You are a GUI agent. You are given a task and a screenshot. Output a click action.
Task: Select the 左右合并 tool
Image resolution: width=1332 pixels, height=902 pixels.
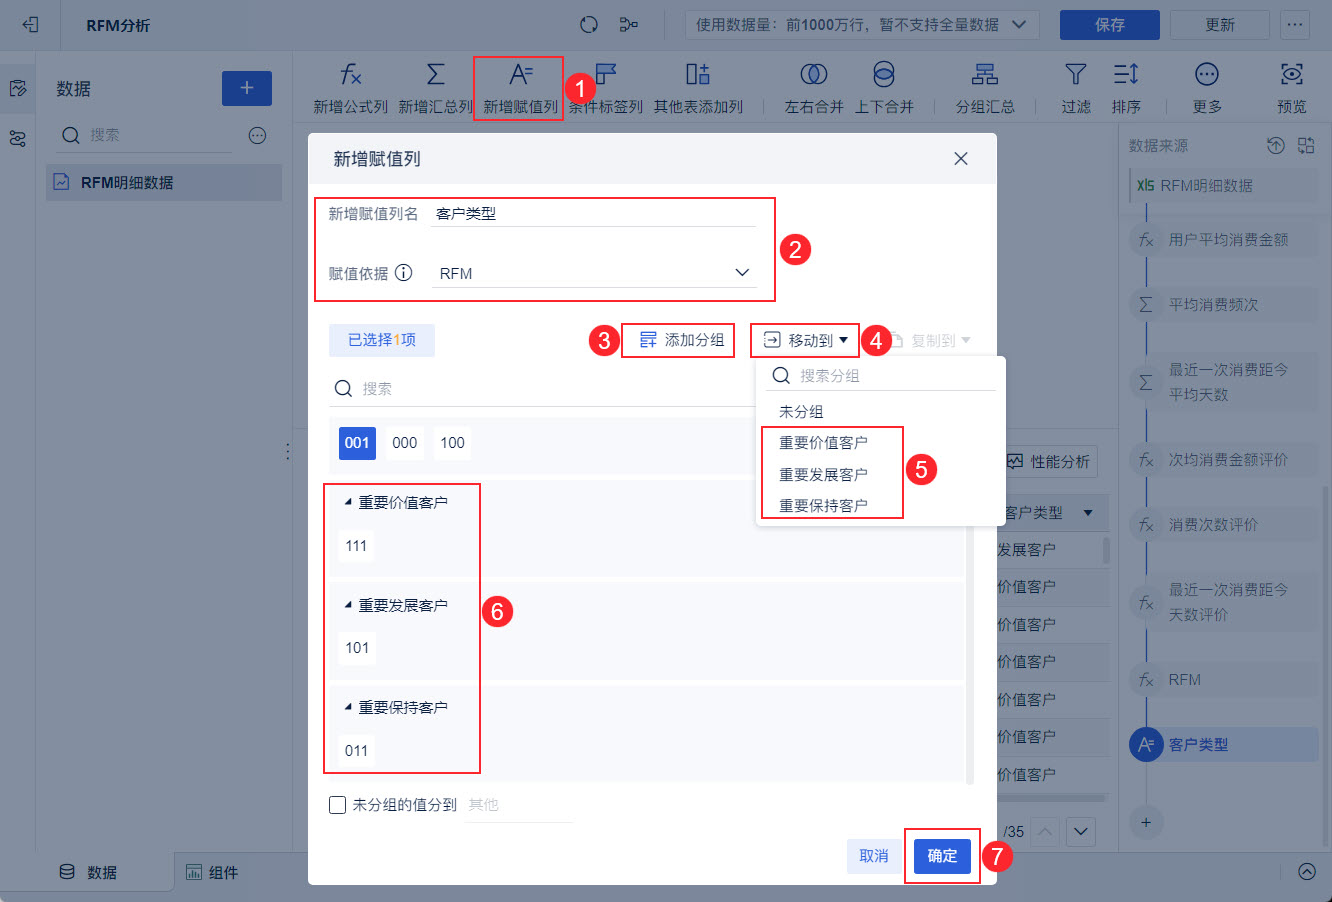tap(814, 88)
